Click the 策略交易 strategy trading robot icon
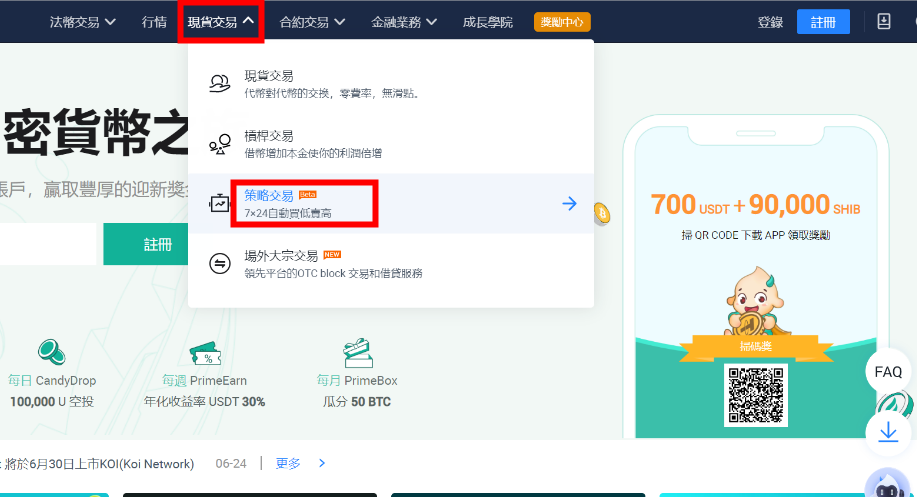 [x=219, y=203]
